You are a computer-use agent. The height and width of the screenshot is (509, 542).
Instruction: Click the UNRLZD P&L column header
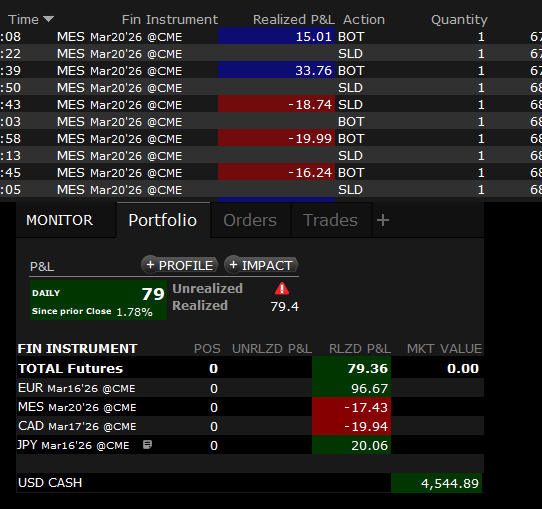coord(272,349)
